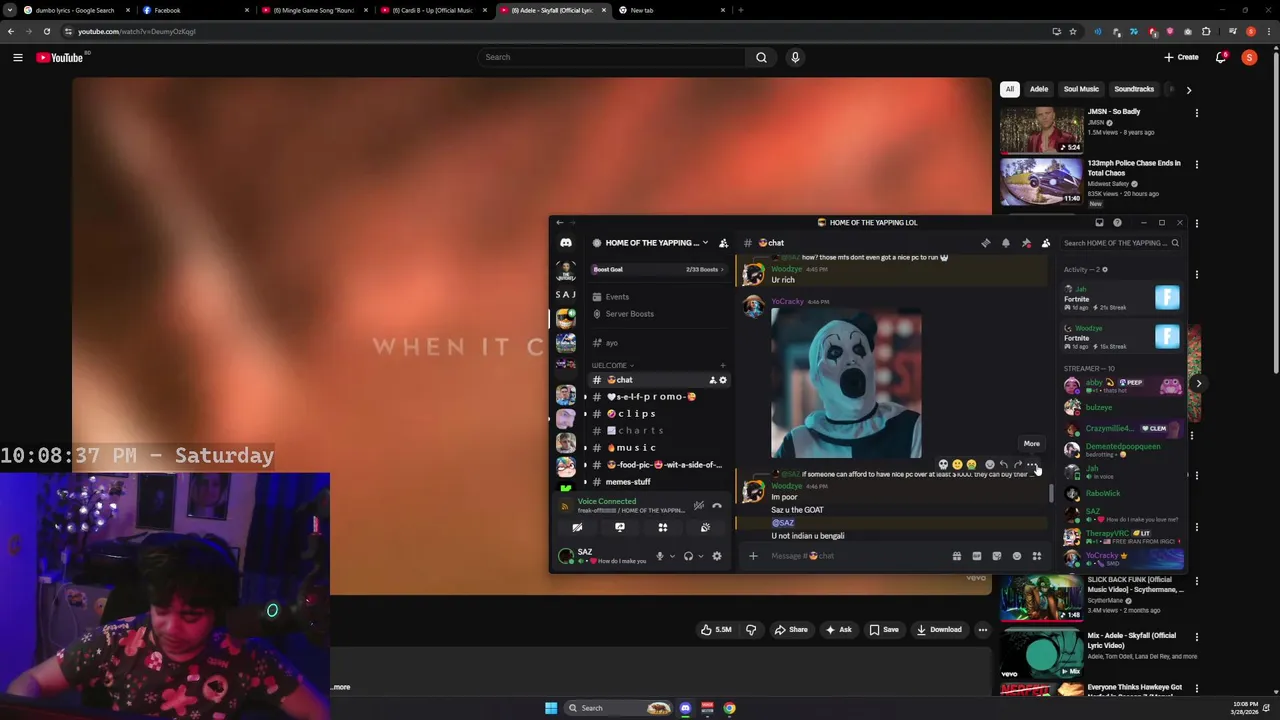Select Soul Music filter chip

click(x=1081, y=89)
